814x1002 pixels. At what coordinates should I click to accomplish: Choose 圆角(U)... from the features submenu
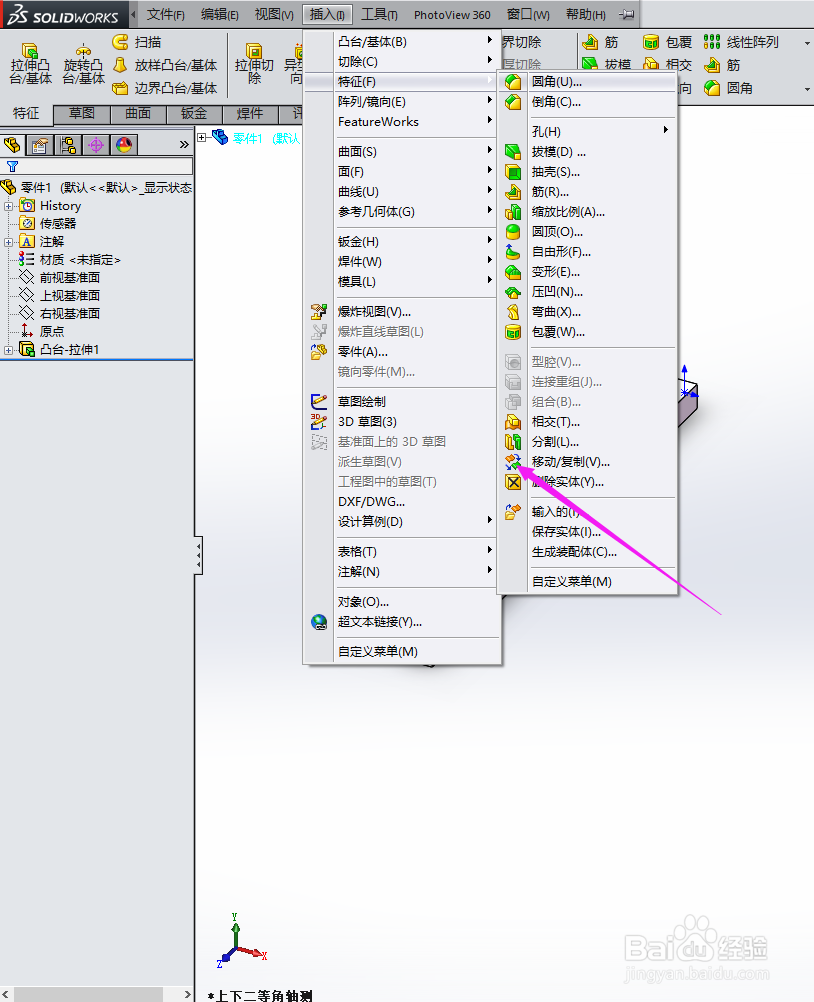tap(587, 82)
